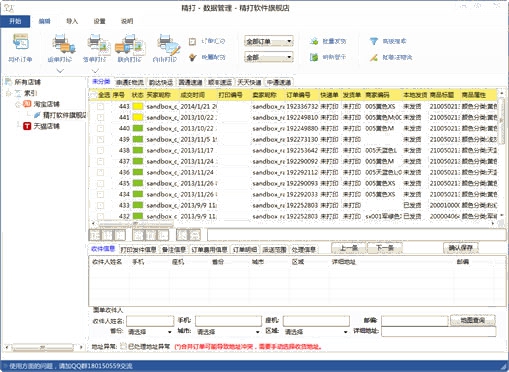Screen dimensions: 509x372
Task: Check the checkbox for order row 441
Action: click(x=100, y=118)
